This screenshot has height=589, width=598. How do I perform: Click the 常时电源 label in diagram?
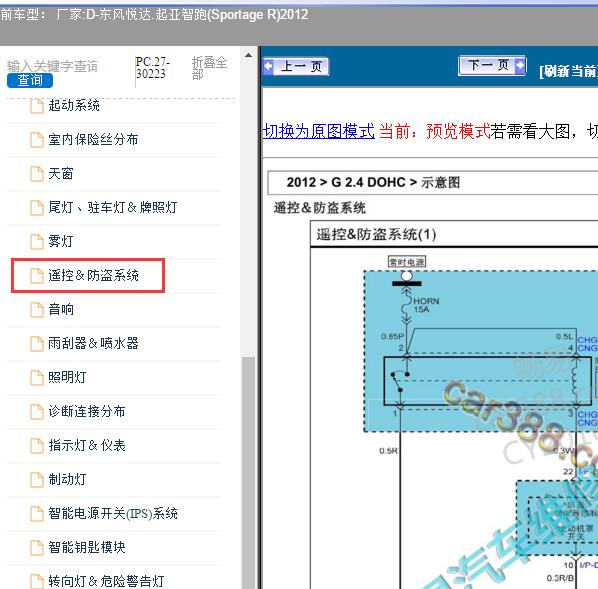(x=407, y=262)
